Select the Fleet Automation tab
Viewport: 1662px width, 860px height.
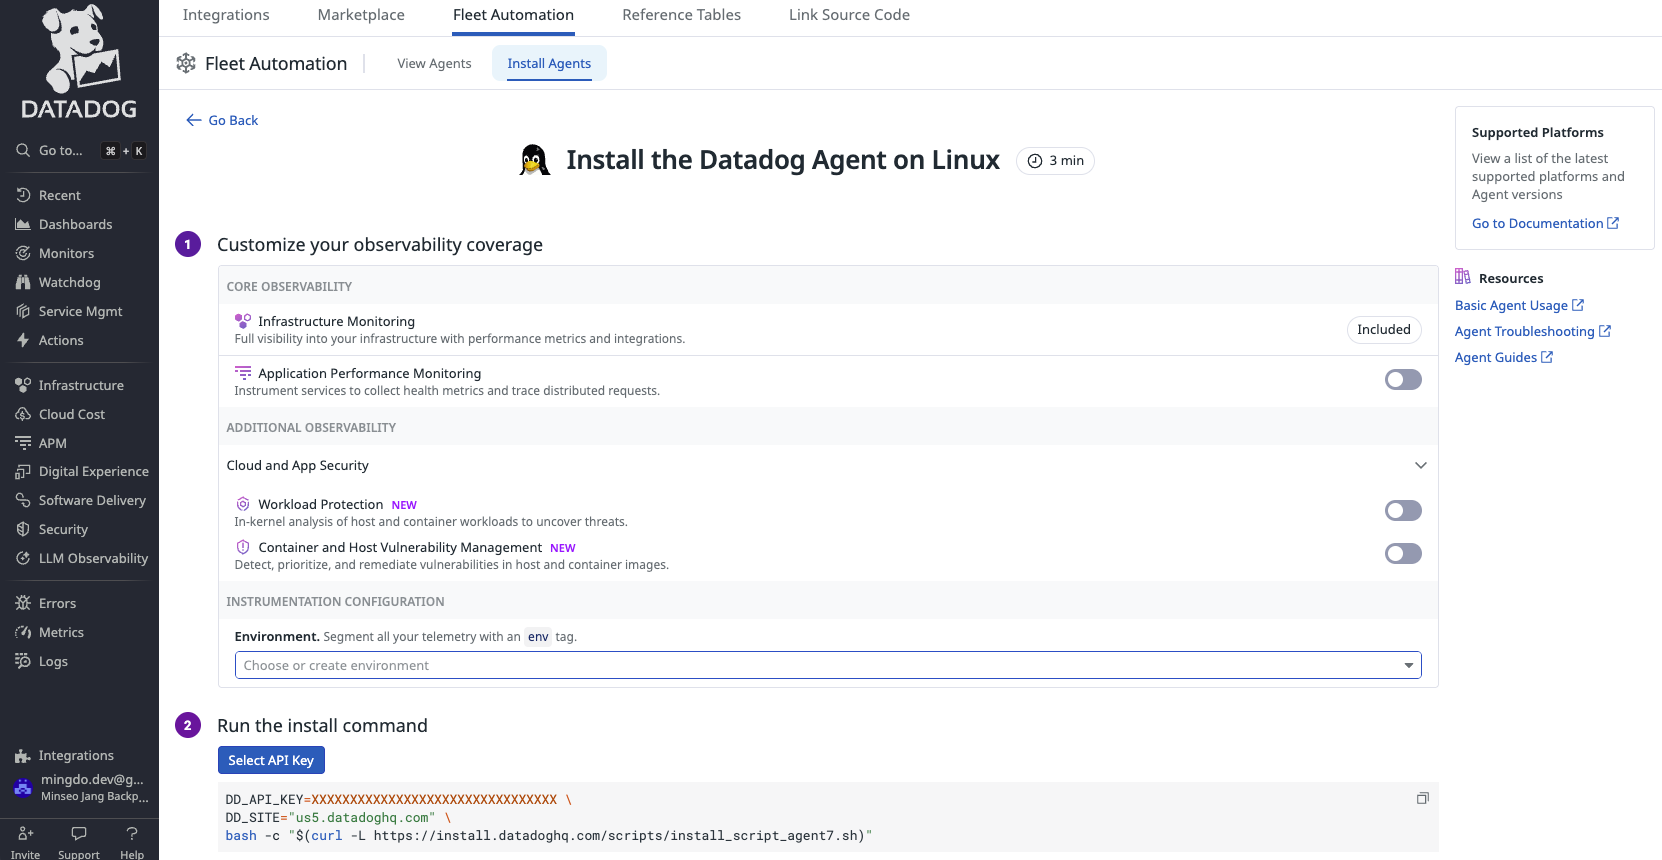[513, 15]
